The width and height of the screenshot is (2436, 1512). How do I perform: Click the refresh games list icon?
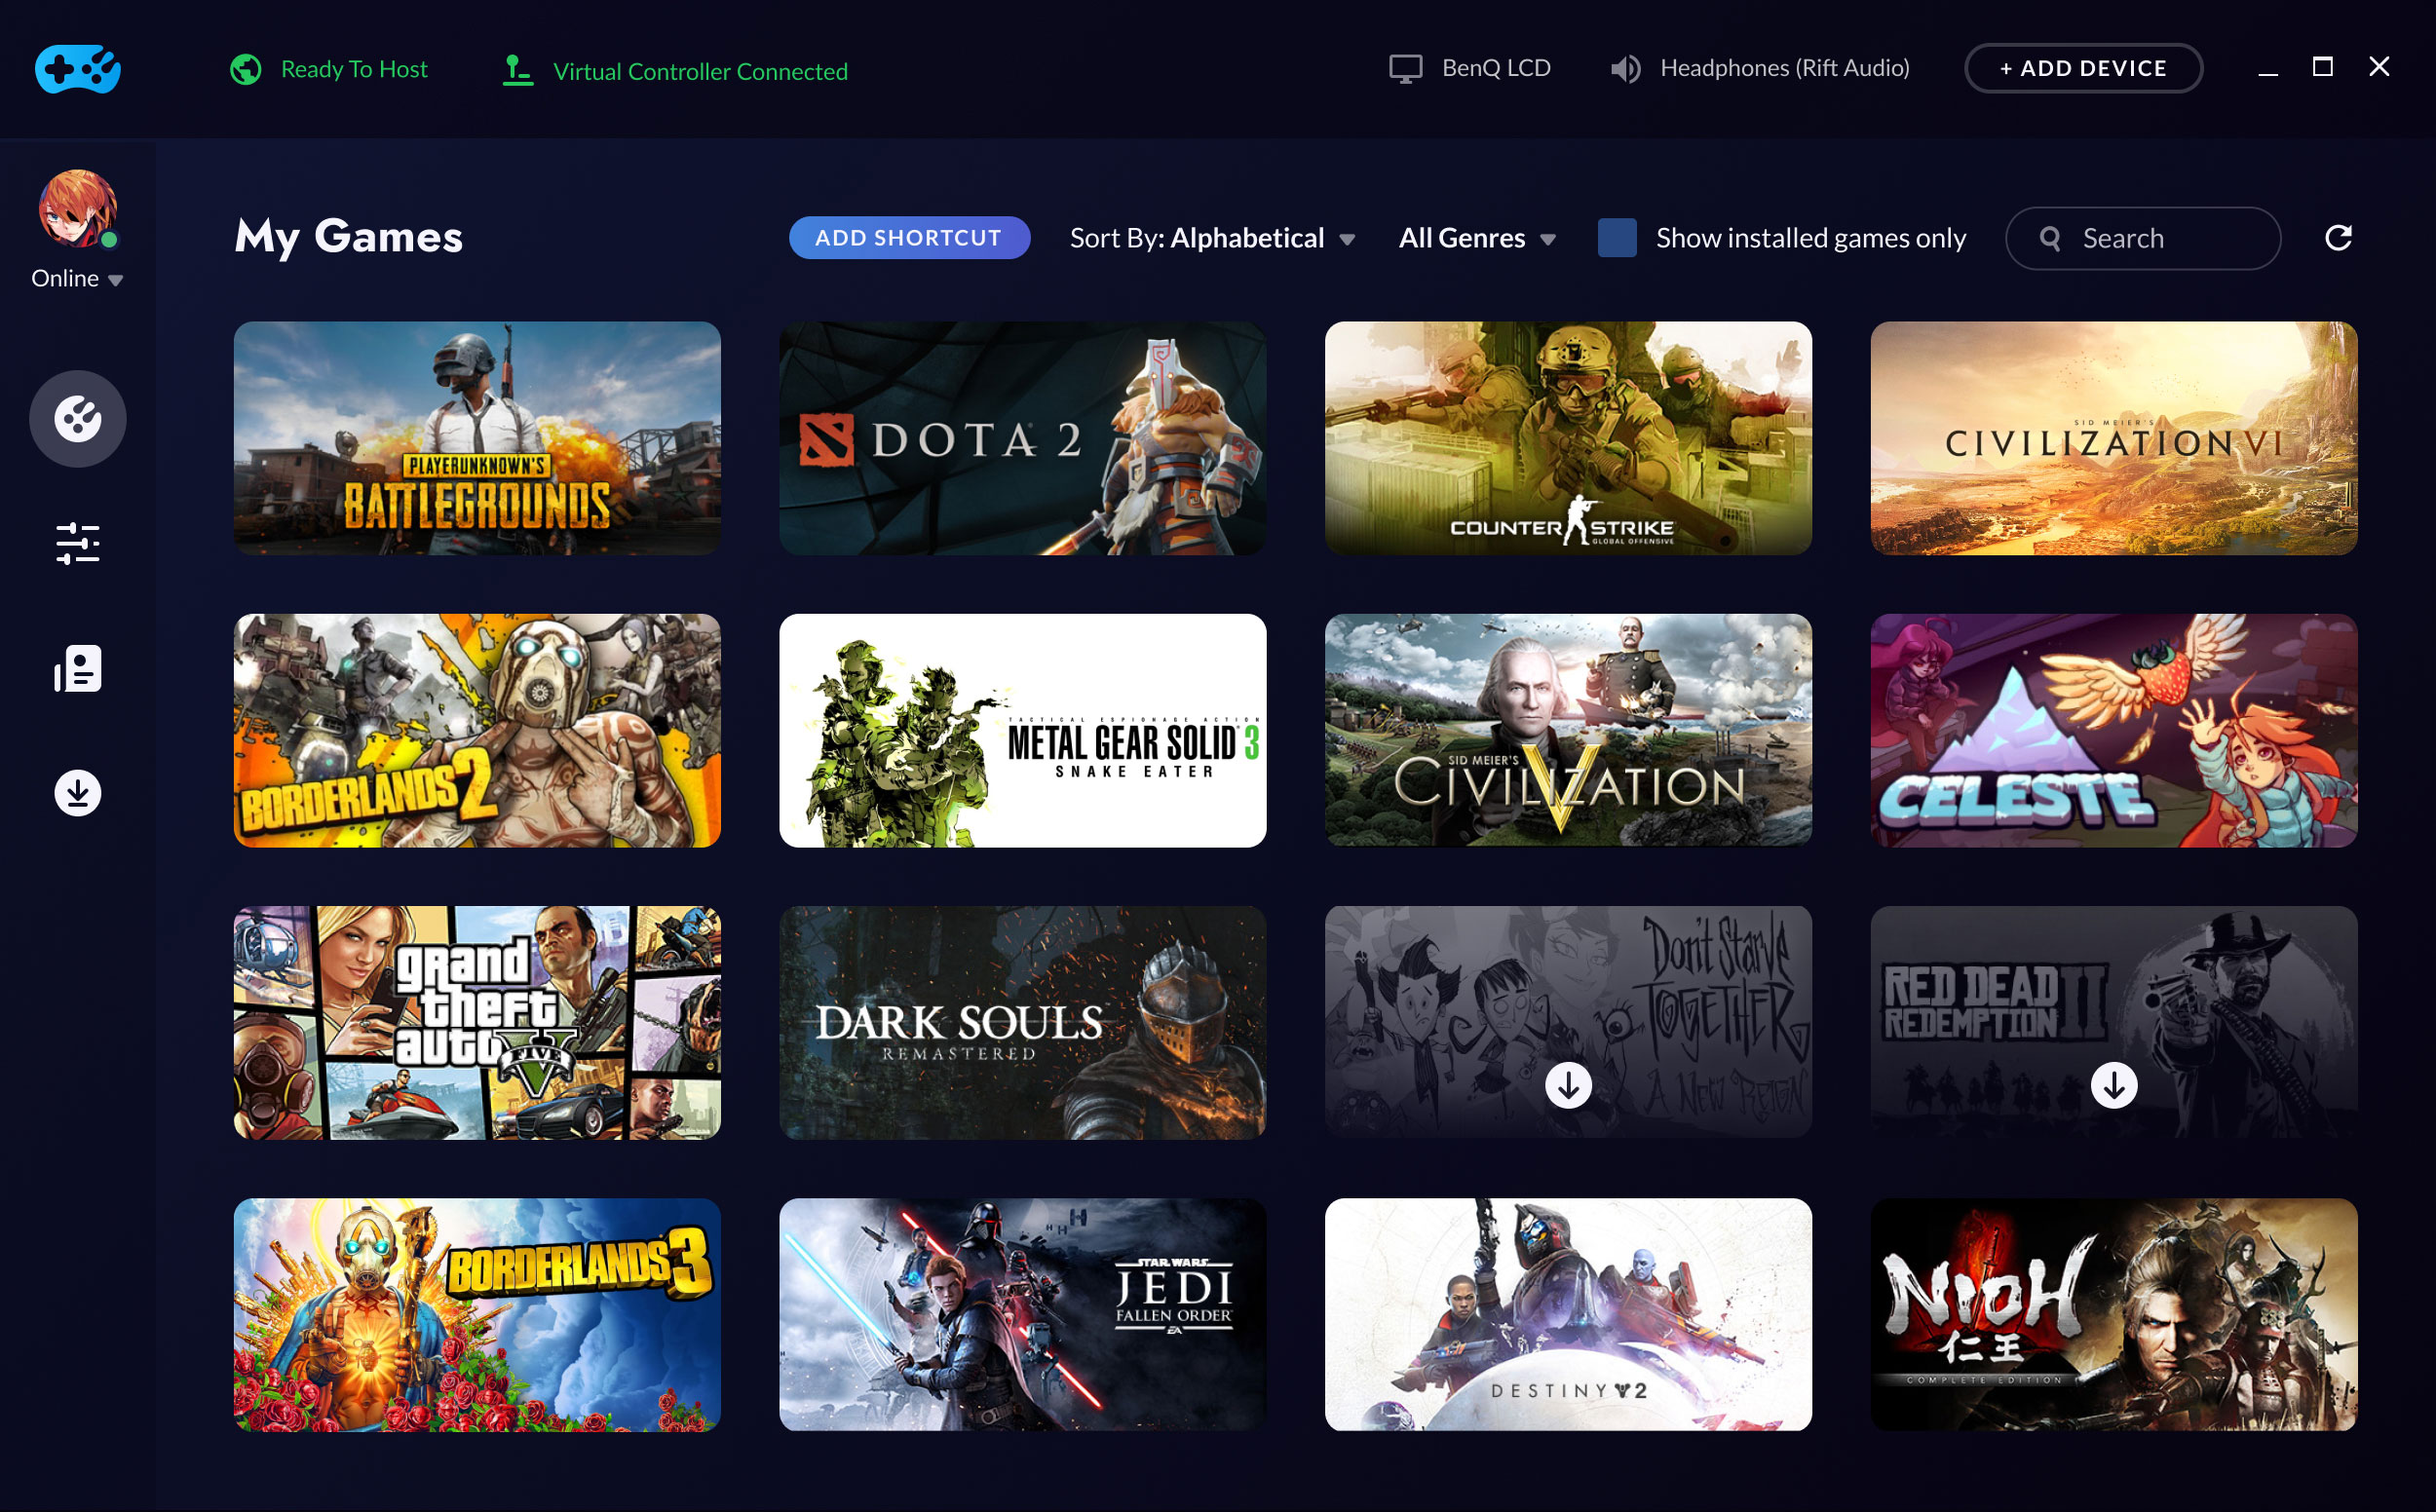click(x=2338, y=238)
